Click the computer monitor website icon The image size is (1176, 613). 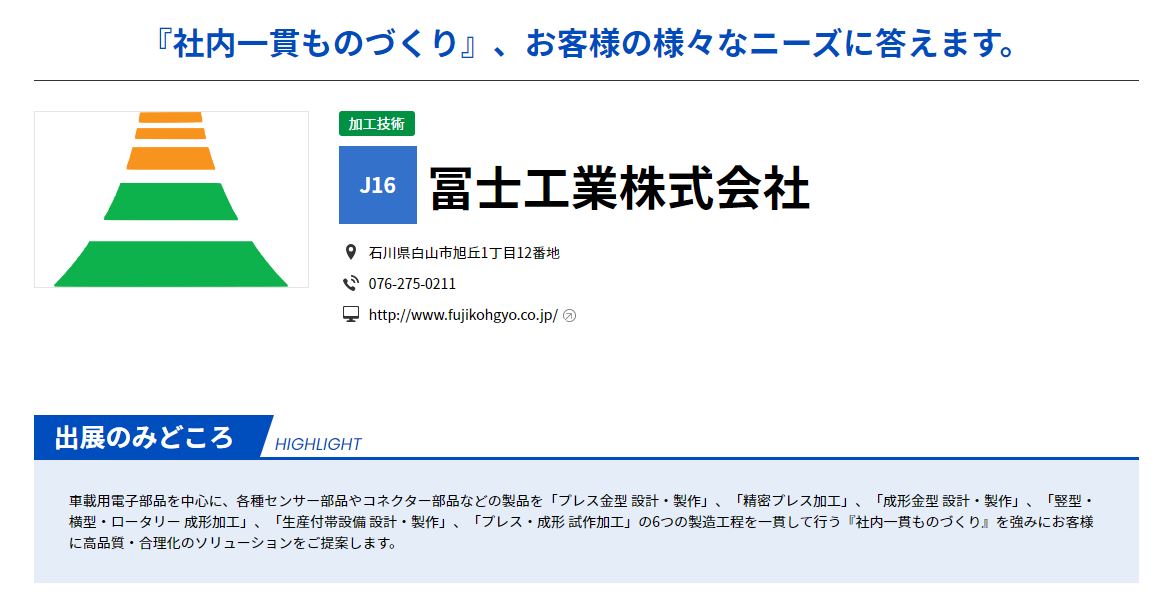[350, 314]
